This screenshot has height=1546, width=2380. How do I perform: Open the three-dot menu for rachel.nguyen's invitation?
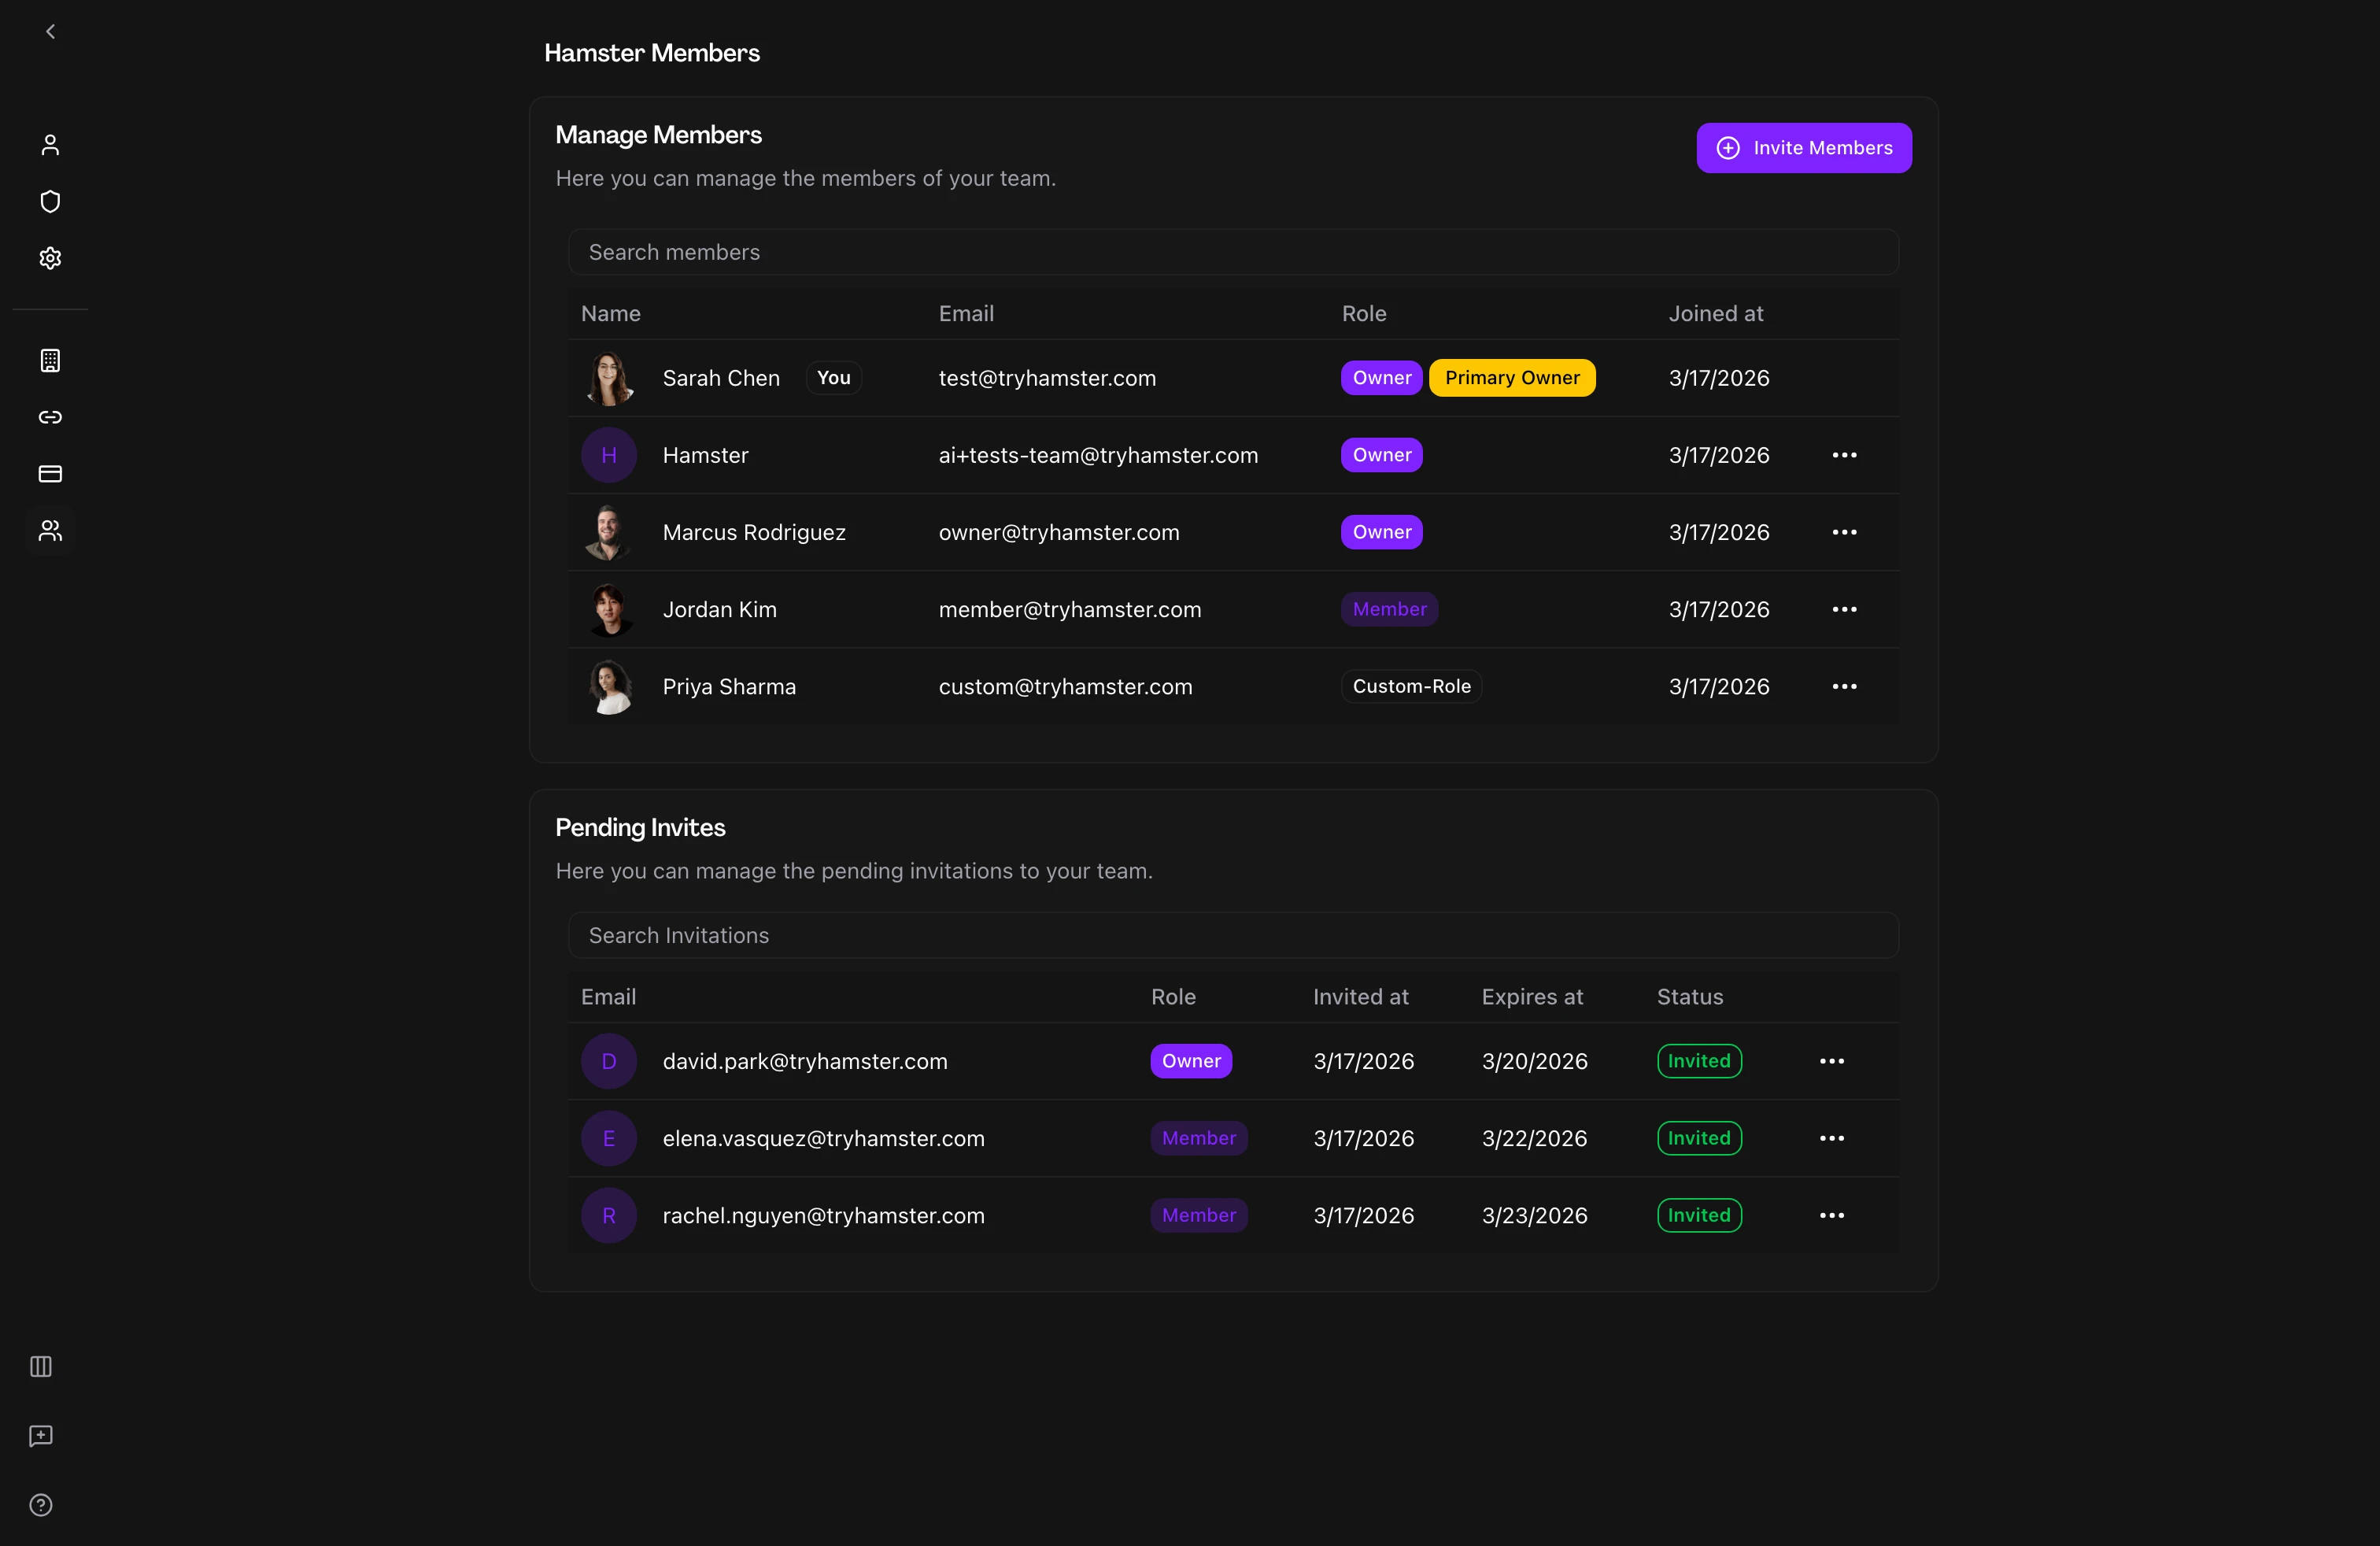click(x=1831, y=1215)
